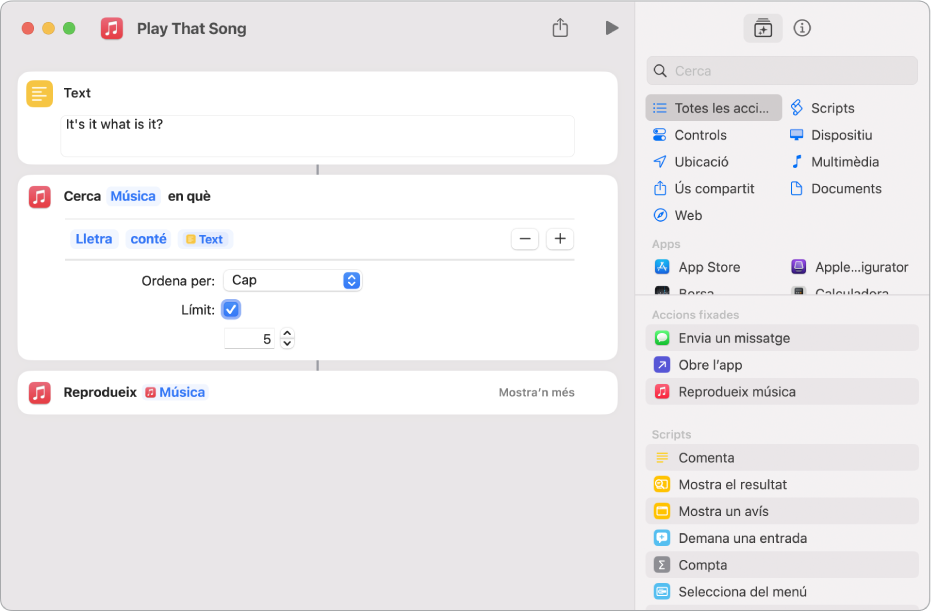Open Apple Configurator actions
This screenshot has height=612, width=931.
point(850,267)
